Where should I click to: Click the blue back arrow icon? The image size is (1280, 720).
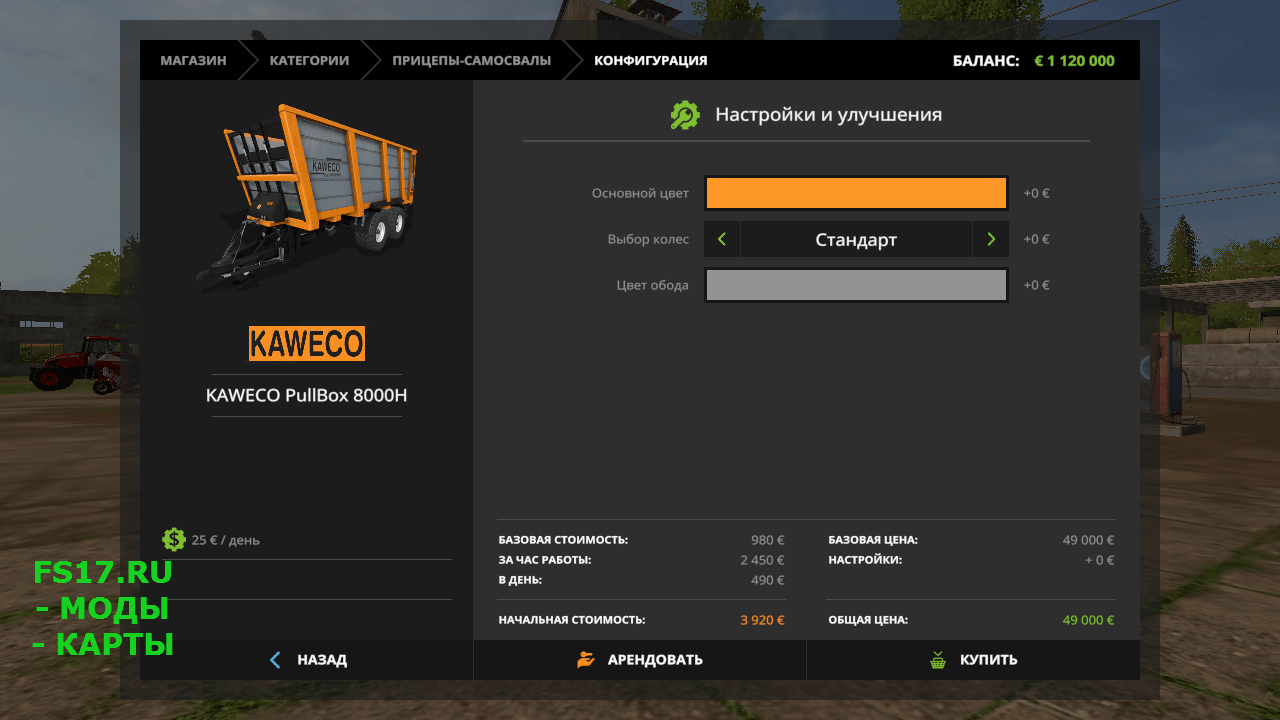pos(276,660)
